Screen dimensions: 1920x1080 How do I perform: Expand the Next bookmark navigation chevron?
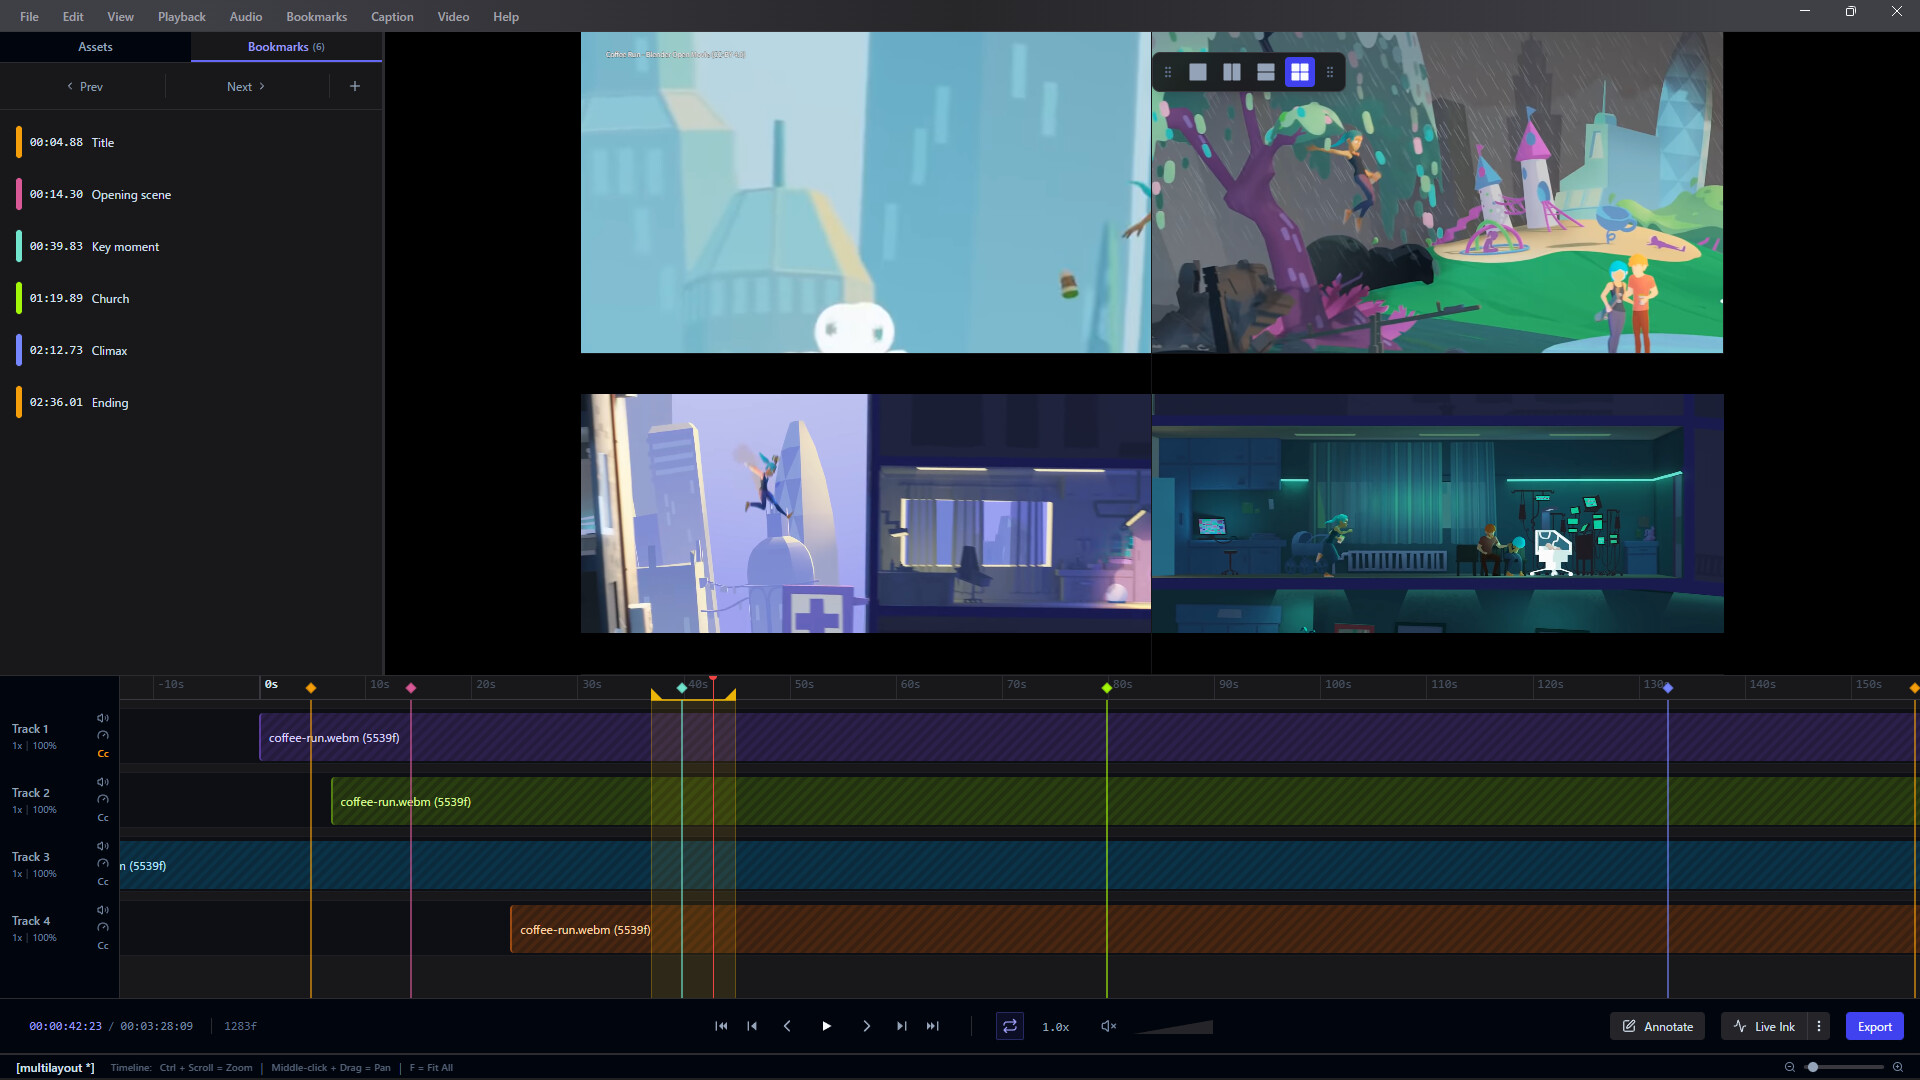point(261,86)
